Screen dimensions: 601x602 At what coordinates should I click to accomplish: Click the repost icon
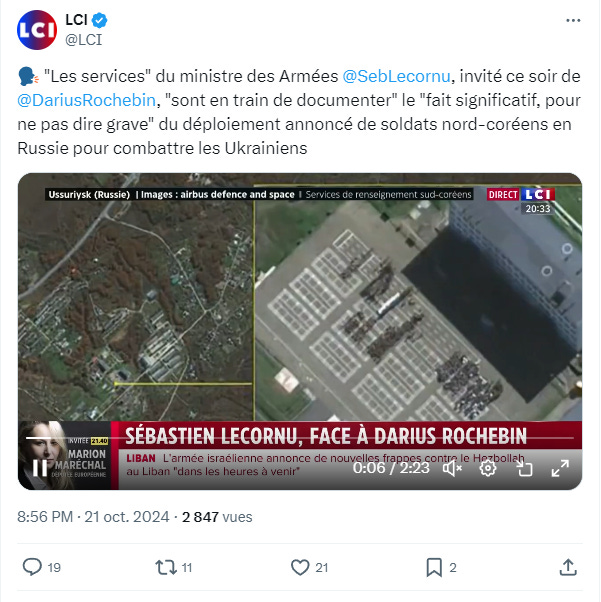click(166, 567)
